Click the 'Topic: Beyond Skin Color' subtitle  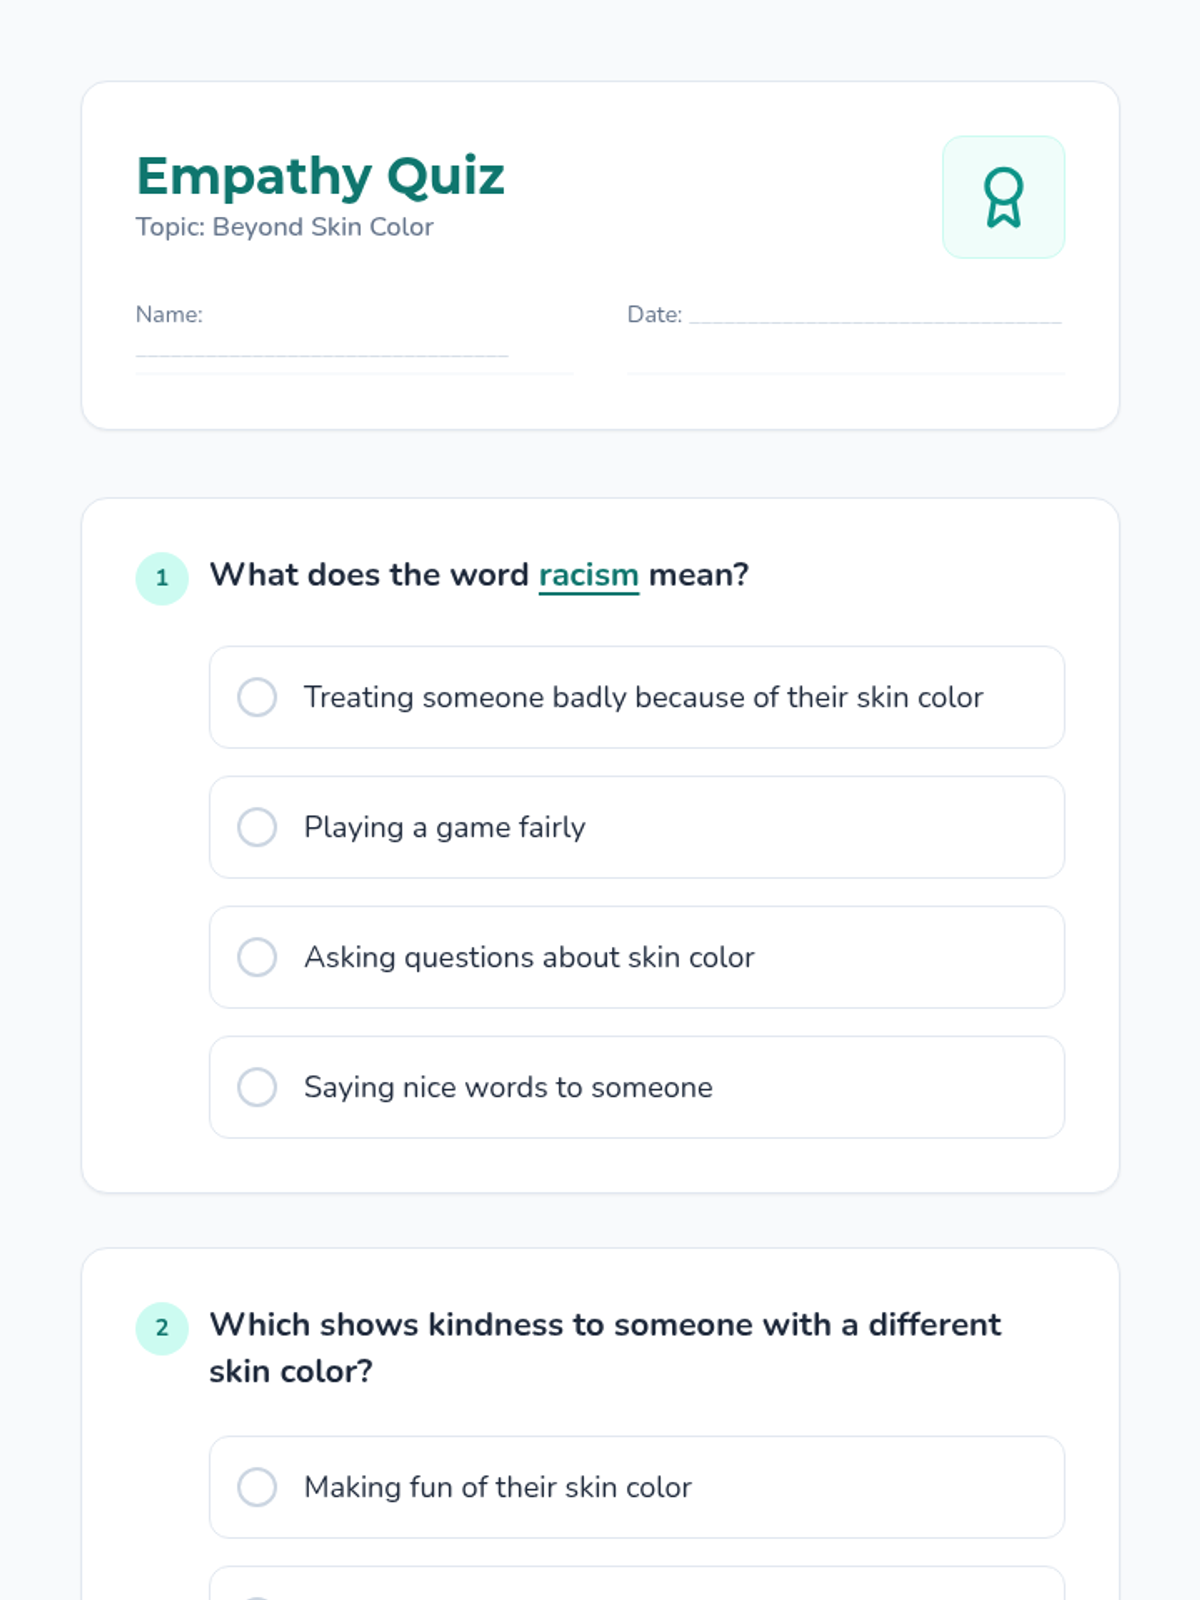click(285, 227)
